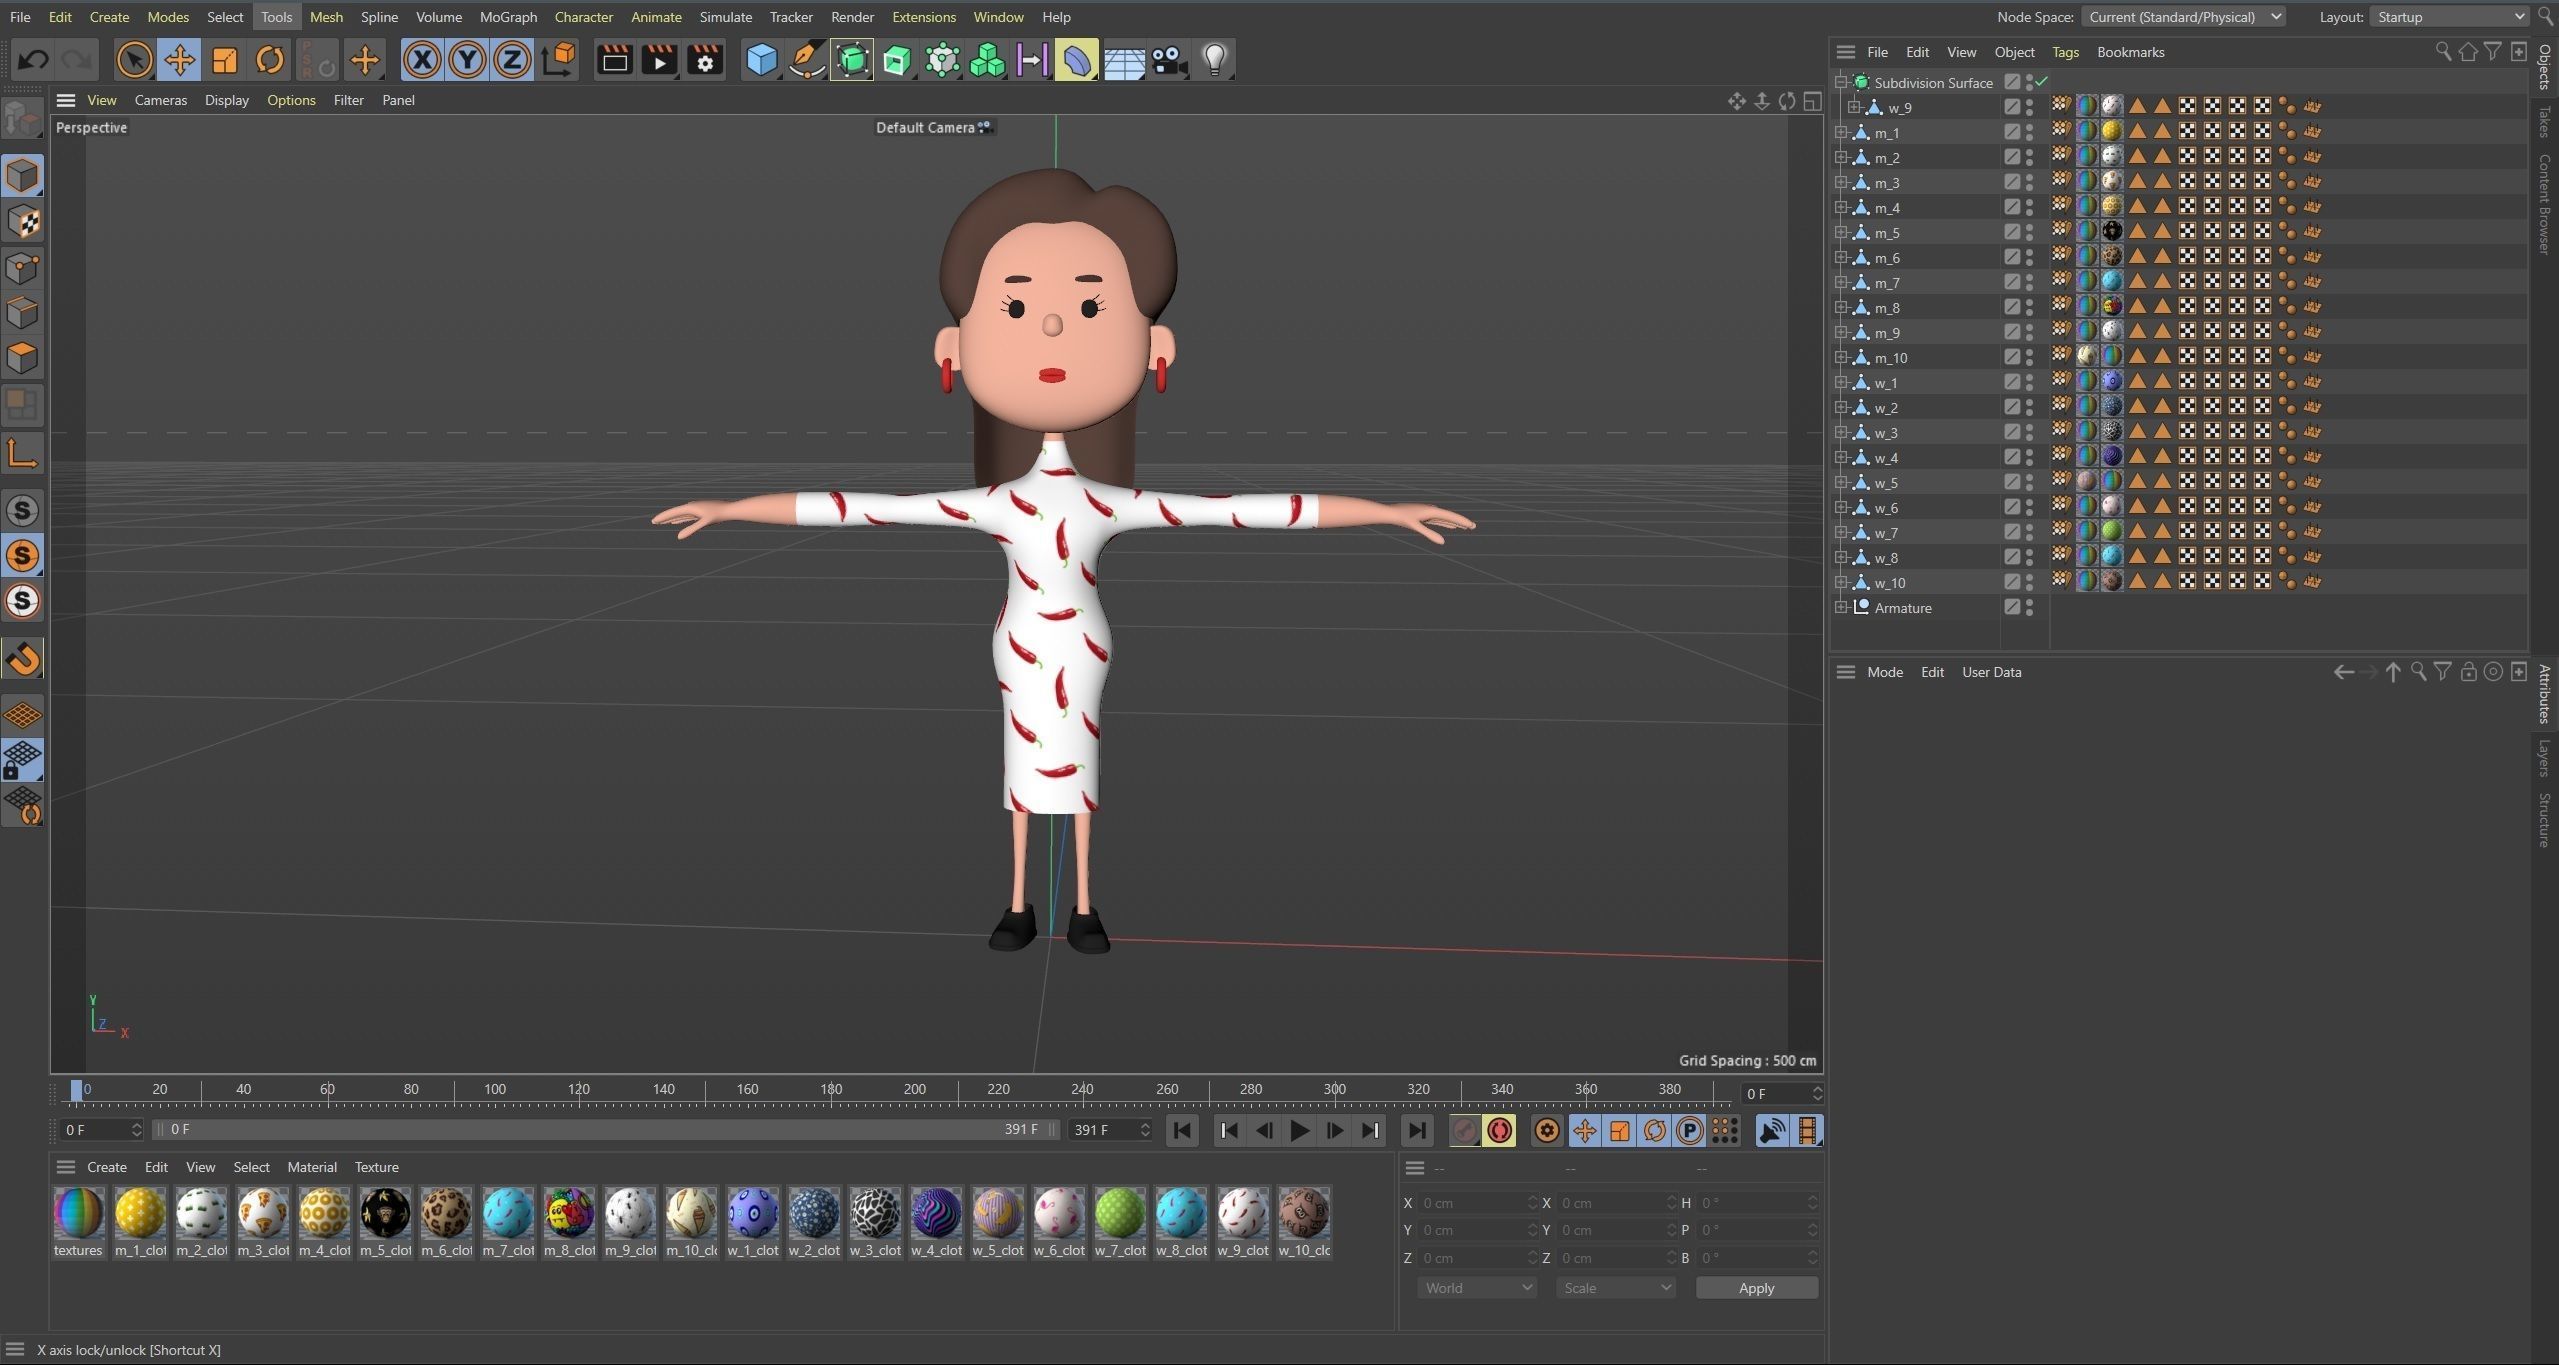Activate the Scale tool
The image size is (2559, 1365).
[x=225, y=60]
